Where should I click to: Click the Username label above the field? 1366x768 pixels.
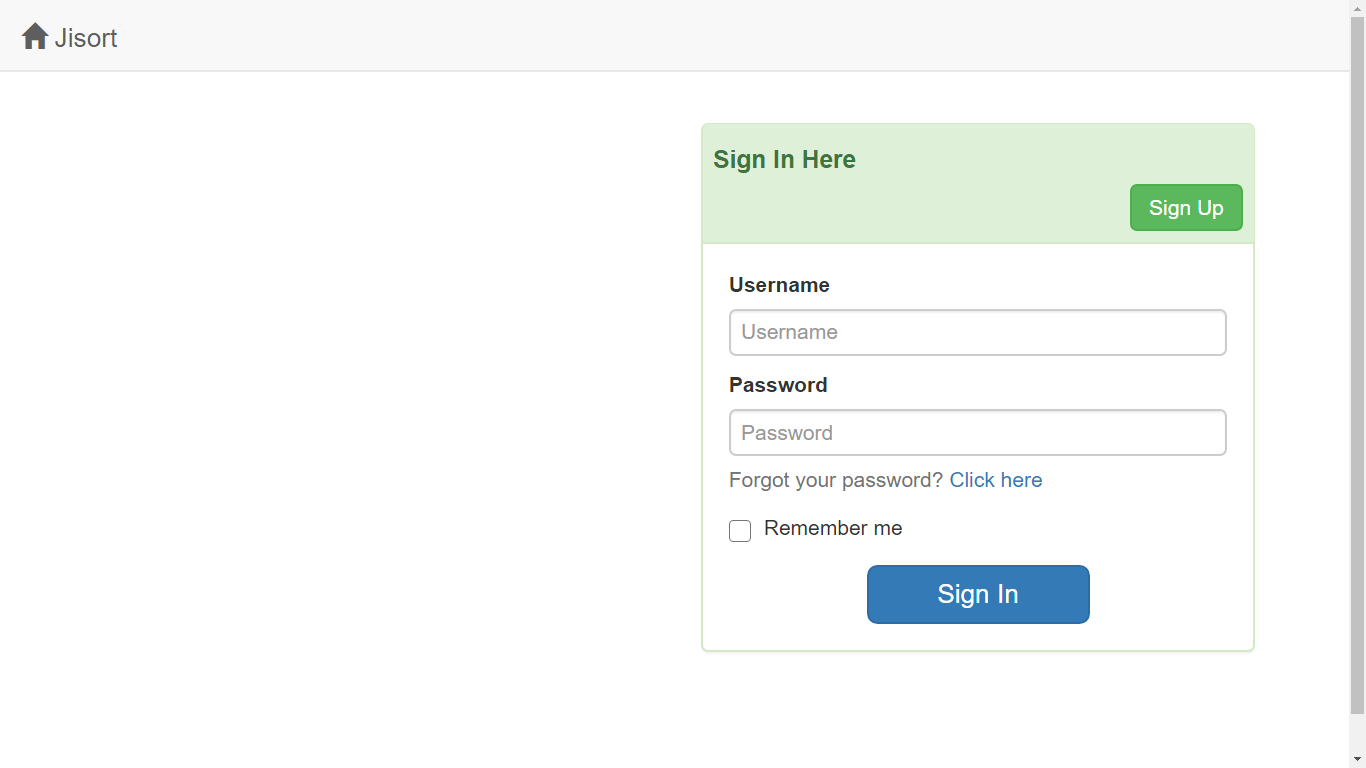[779, 285]
